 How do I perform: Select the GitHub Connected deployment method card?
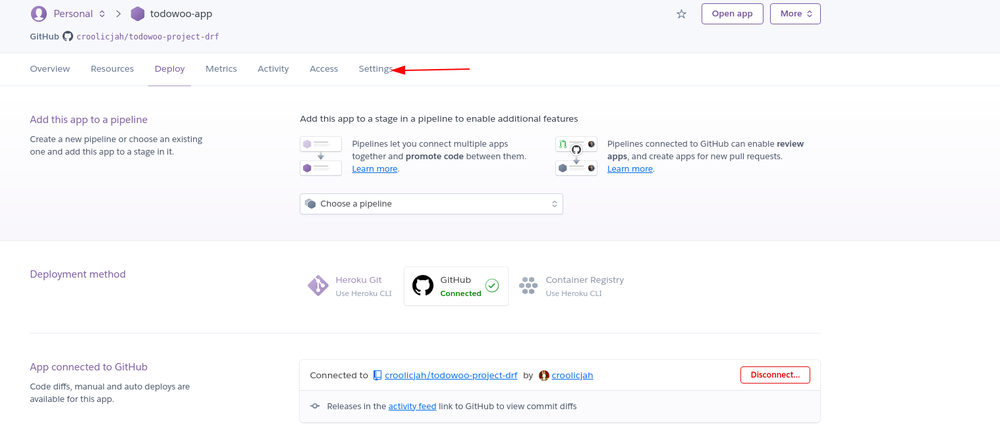click(456, 286)
